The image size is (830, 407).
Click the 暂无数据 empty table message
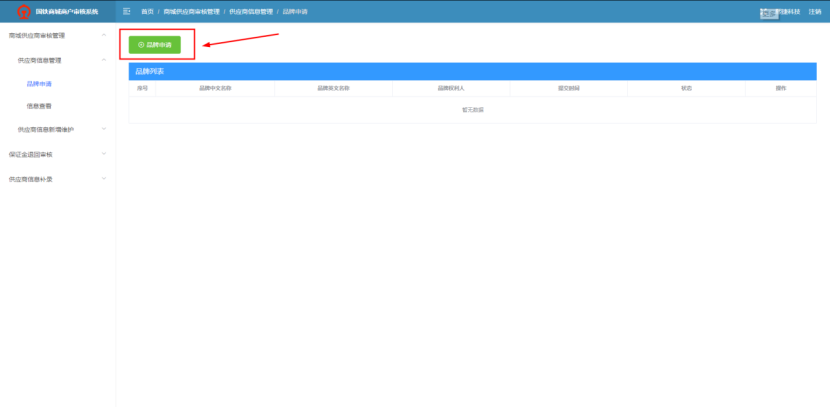(x=473, y=110)
